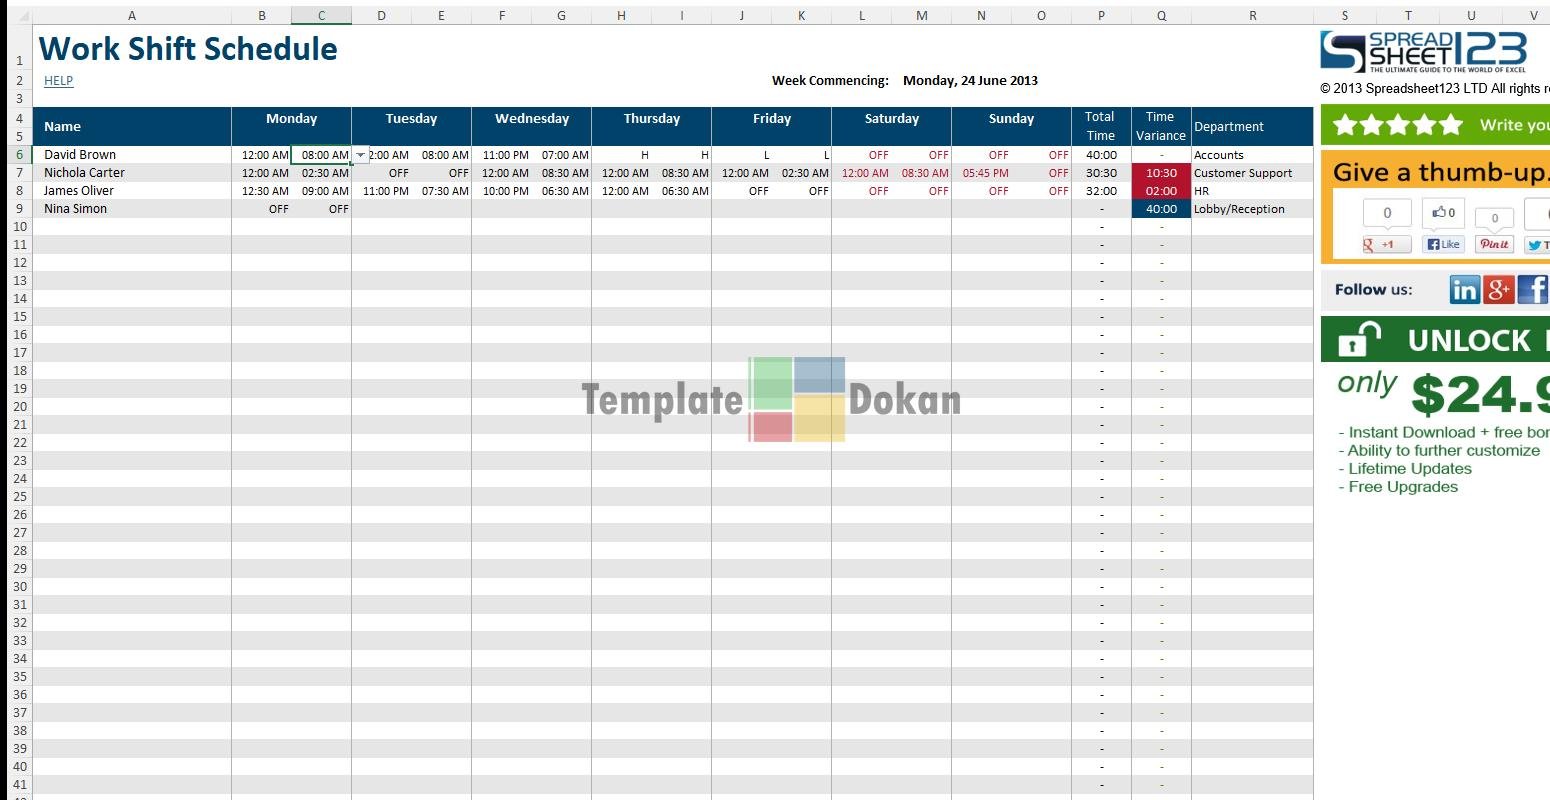This screenshot has height=800, width=1550.
Task: Select the Customer Support department cell
Action: click(1251, 173)
